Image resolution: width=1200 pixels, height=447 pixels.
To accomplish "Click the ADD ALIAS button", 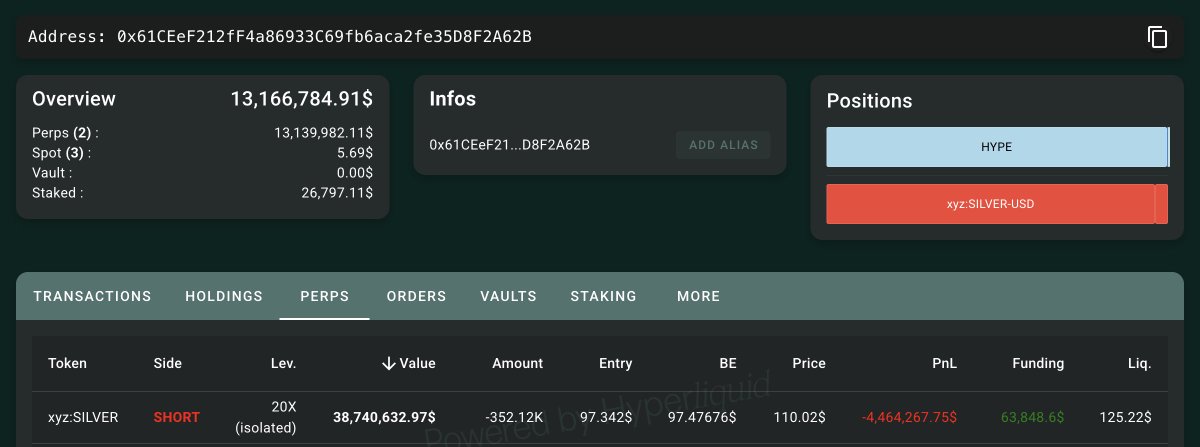I will (x=723, y=145).
